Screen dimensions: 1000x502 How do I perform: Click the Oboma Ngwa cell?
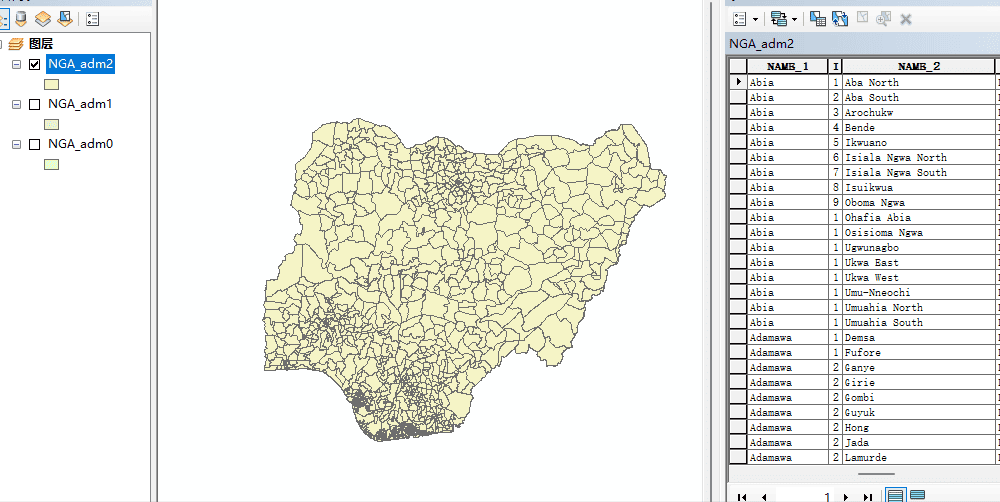(919, 202)
